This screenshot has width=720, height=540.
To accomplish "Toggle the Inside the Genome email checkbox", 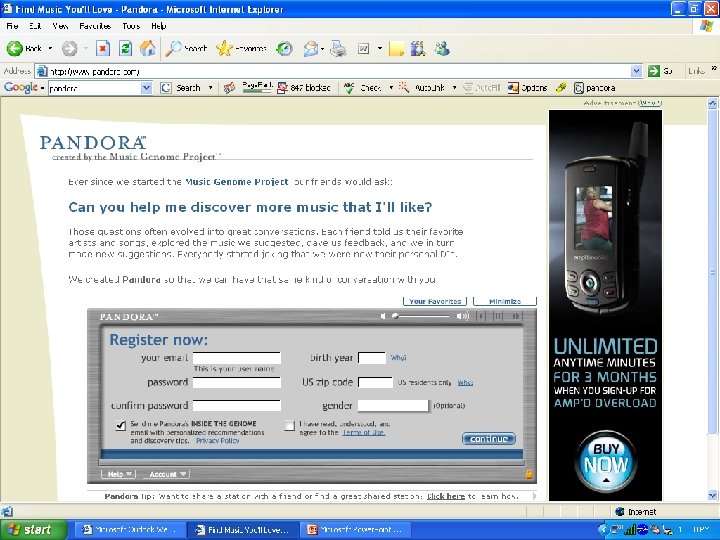I will click(x=120, y=425).
